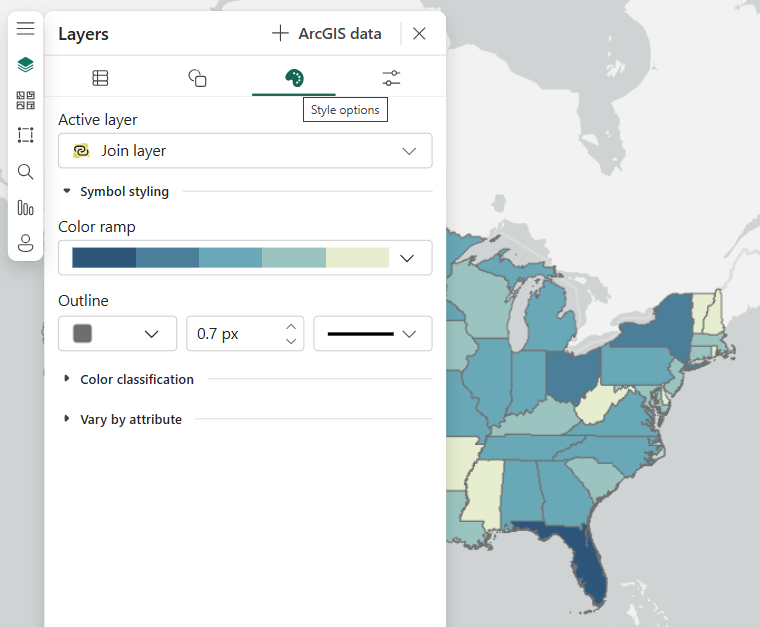Viewport: 760px width, 627px height.
Task: Open the basemap gallery grid icon
Action: point(25,100)
